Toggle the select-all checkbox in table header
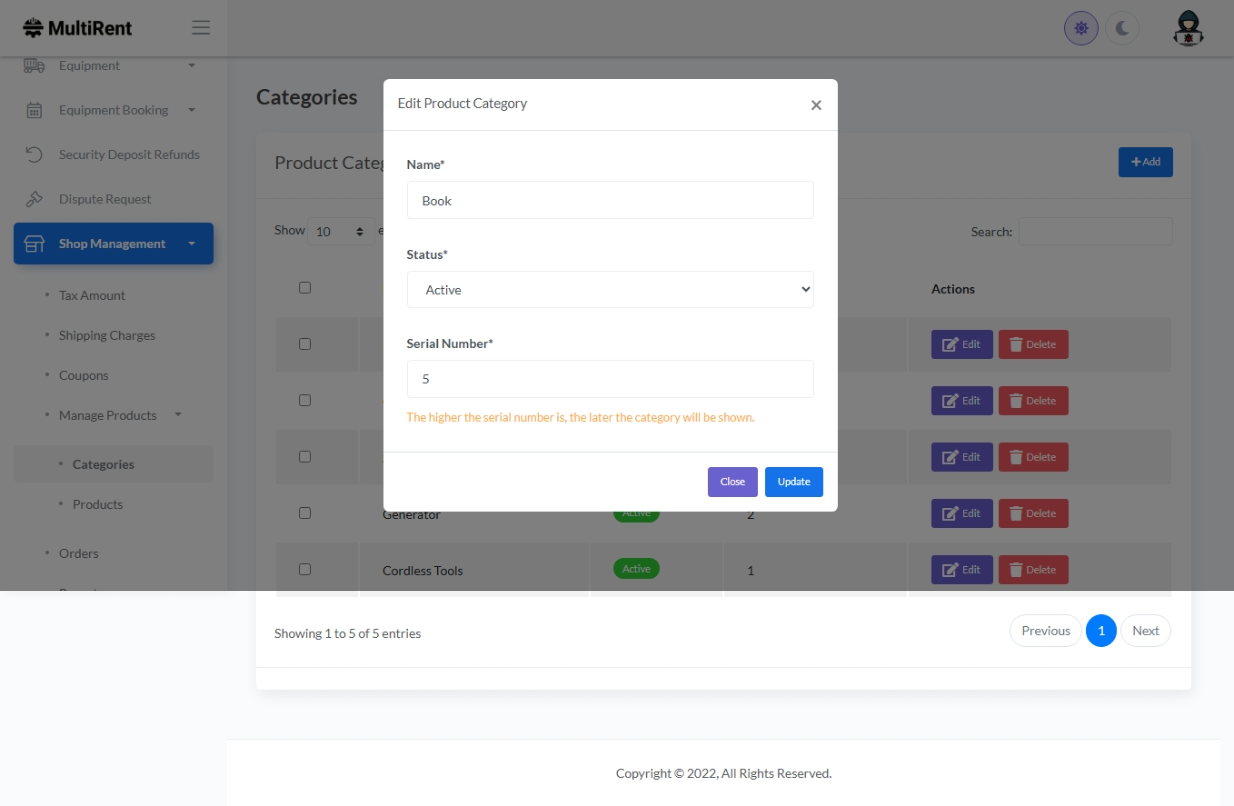The image size is (1234, 806). (x=305, y=288)
